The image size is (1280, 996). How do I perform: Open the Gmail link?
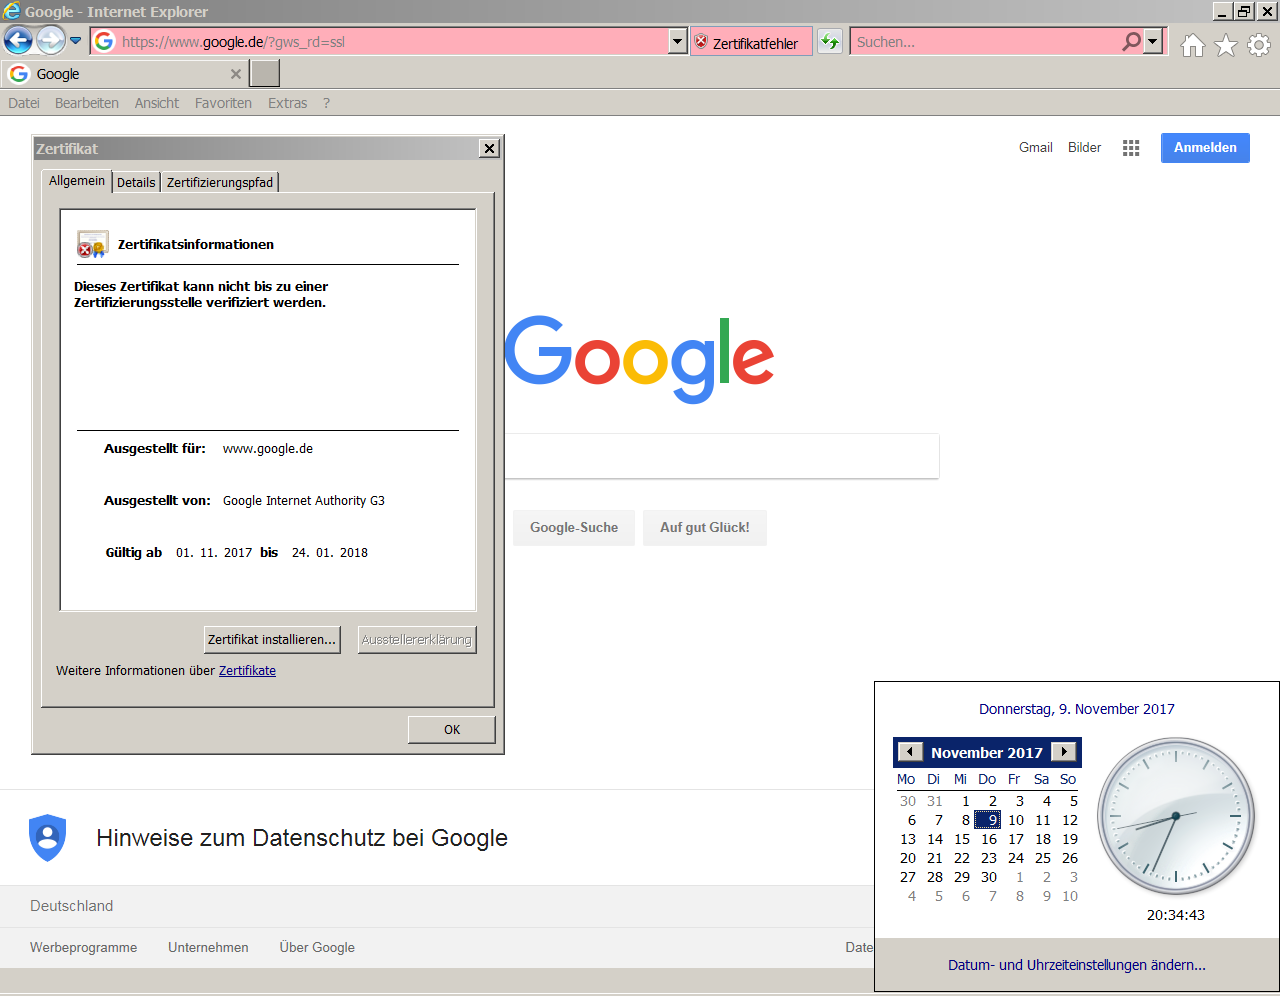pos(1036,147)
